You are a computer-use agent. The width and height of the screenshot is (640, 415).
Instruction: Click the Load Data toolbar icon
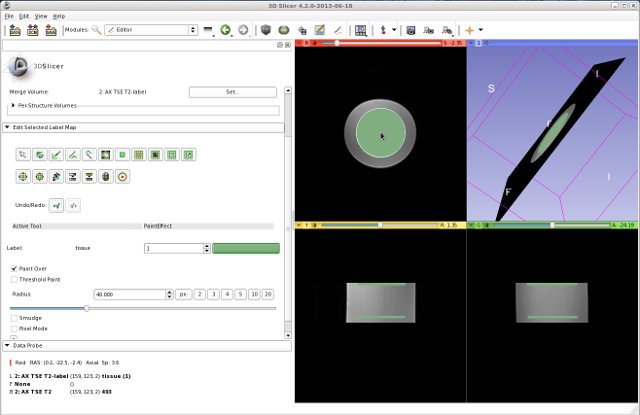[12, 31]
